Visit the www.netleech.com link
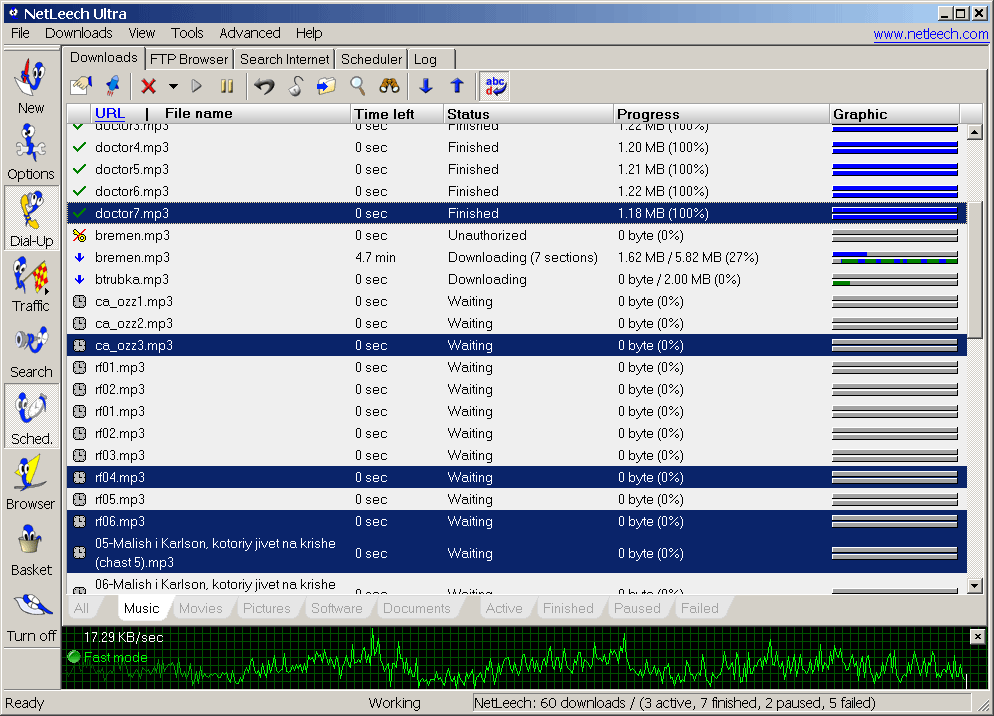This screenshot has width=994, height=716. pyautogui.click(x=930, y=34)
